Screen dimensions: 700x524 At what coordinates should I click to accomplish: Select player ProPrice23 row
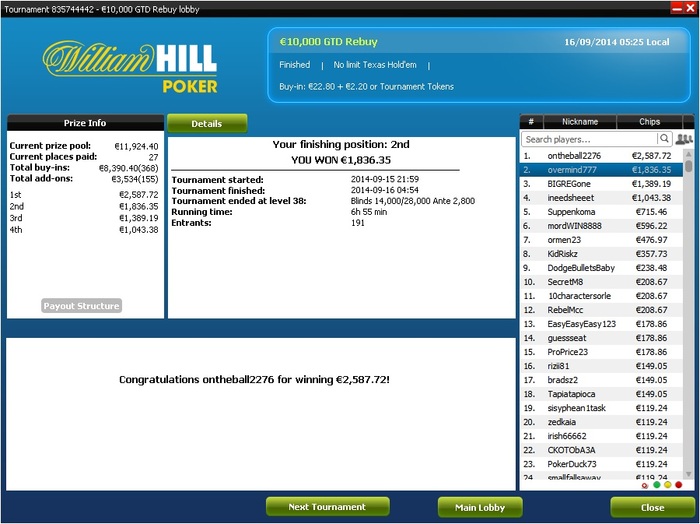601,352
